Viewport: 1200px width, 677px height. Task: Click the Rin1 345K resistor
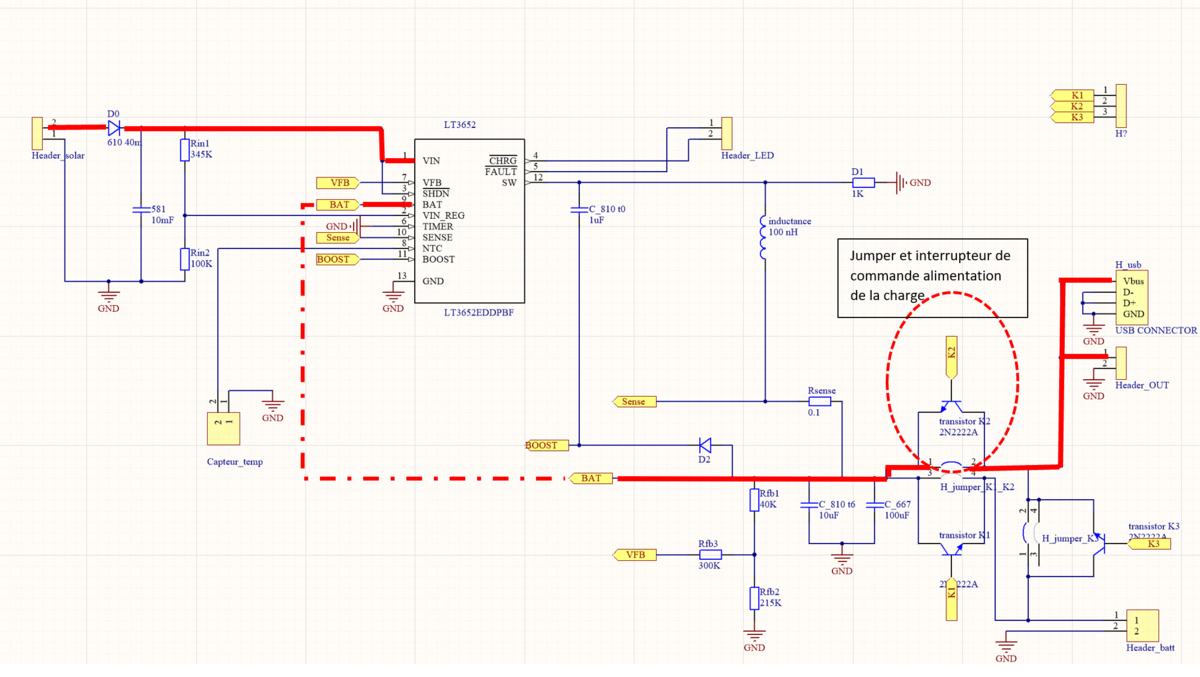185,150
